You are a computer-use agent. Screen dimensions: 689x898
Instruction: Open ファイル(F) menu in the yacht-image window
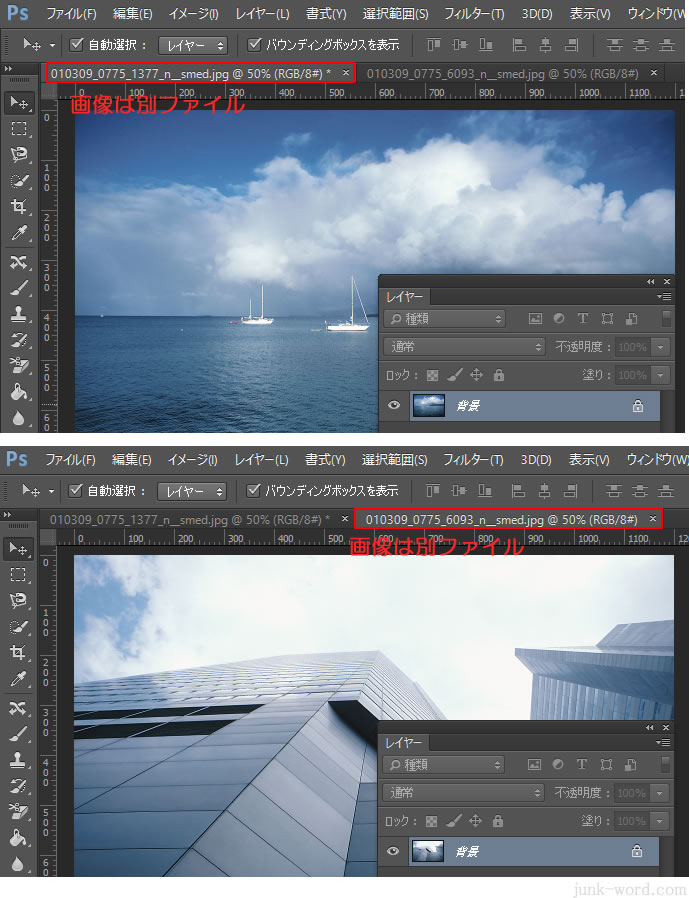tap(70, 13)
